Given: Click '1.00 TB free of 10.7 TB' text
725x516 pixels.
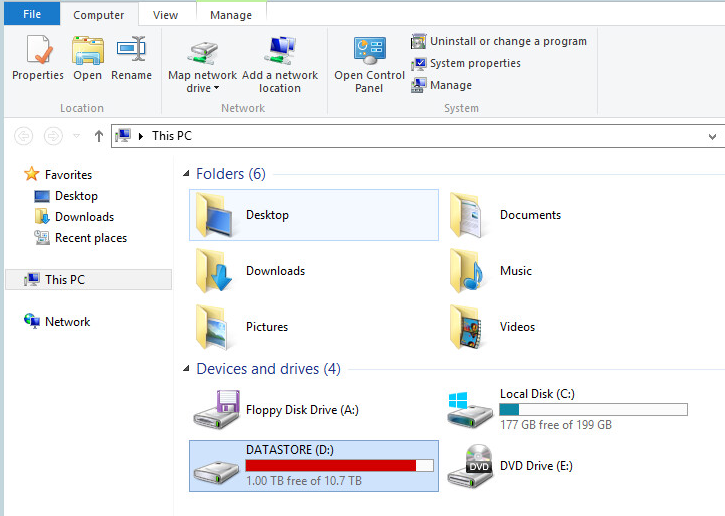Looking at the screenshot, I should 304,481.
